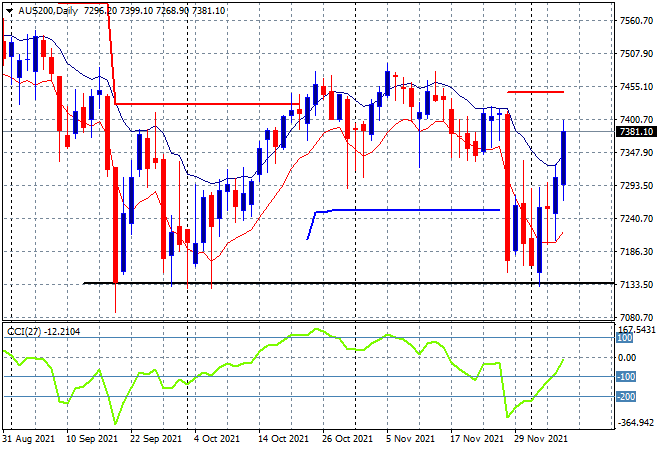Viewport: 660px width, 450px height.
Task: Select the long red horizontal line near 7427
Action: click(207, 104)
